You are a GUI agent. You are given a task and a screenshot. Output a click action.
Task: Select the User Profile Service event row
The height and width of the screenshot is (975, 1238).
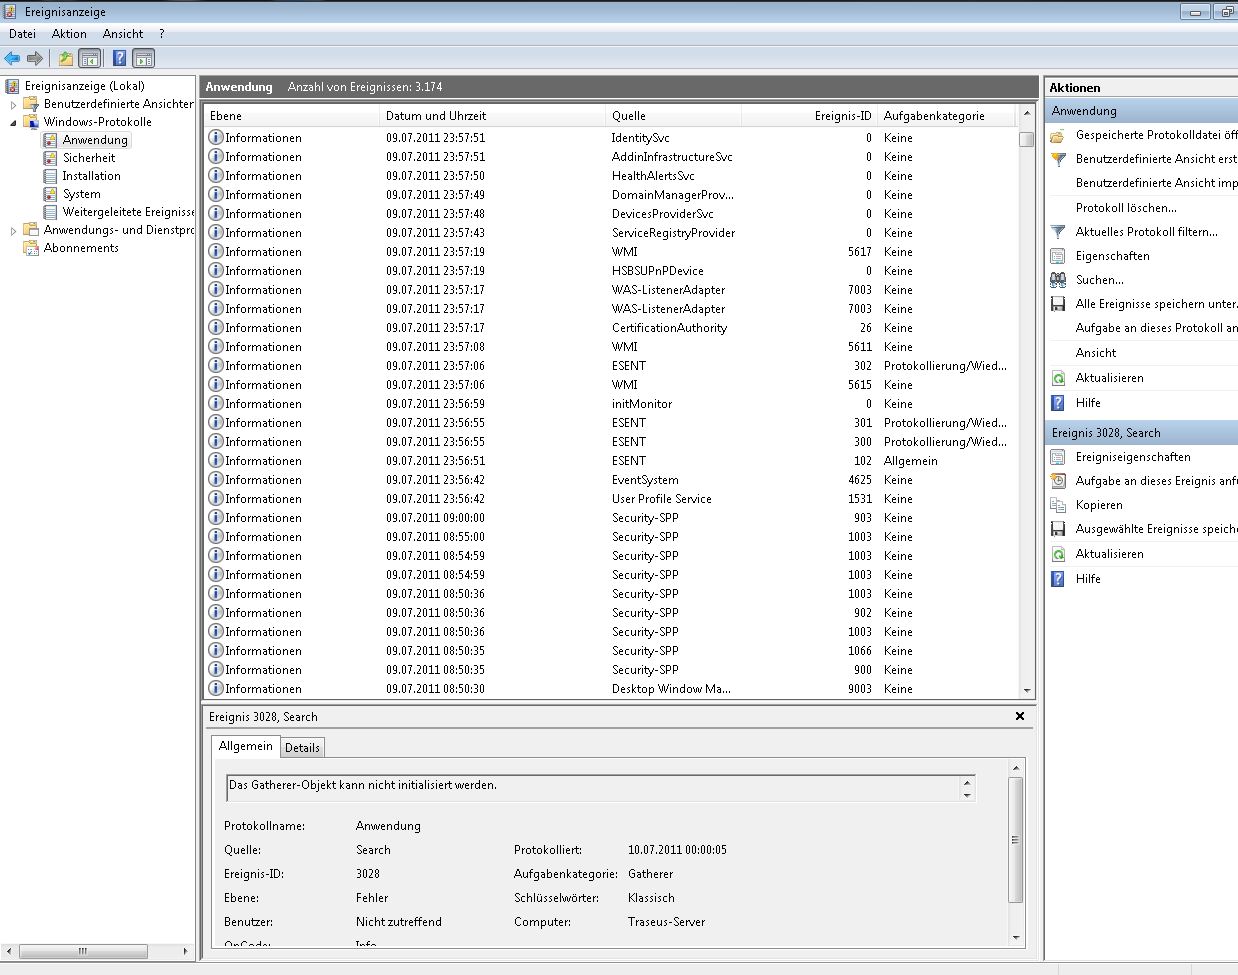tap(610, 499)
